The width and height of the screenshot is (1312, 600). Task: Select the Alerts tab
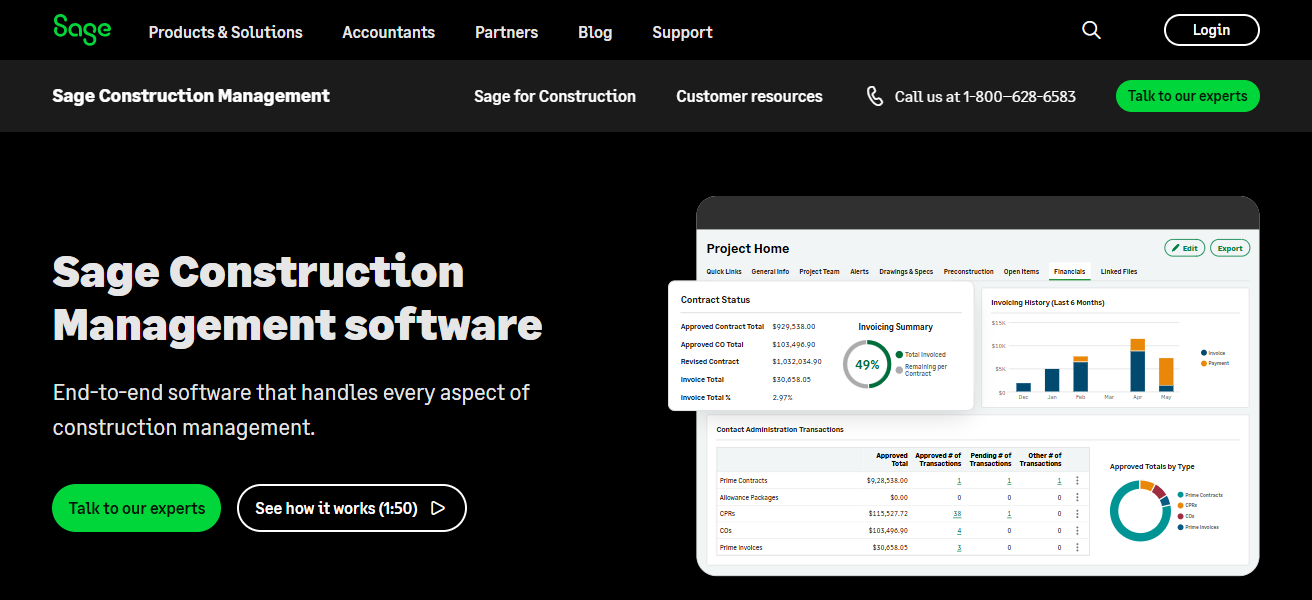pos(859,272)
